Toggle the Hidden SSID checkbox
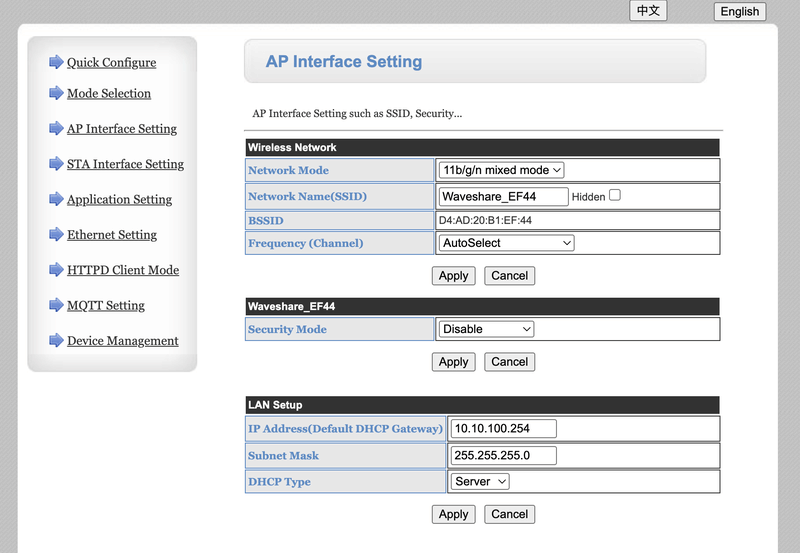The height and width of the screenshot is (553, 800). pos(615,195)
